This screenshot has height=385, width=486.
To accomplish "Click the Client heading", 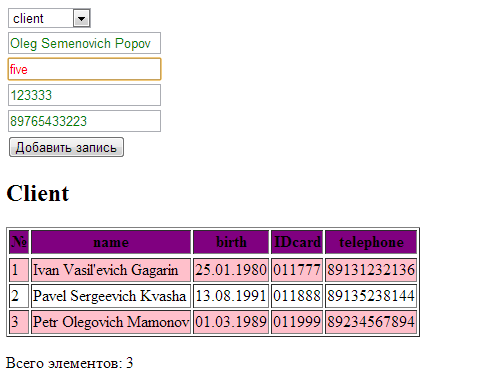I will [38, 193].
